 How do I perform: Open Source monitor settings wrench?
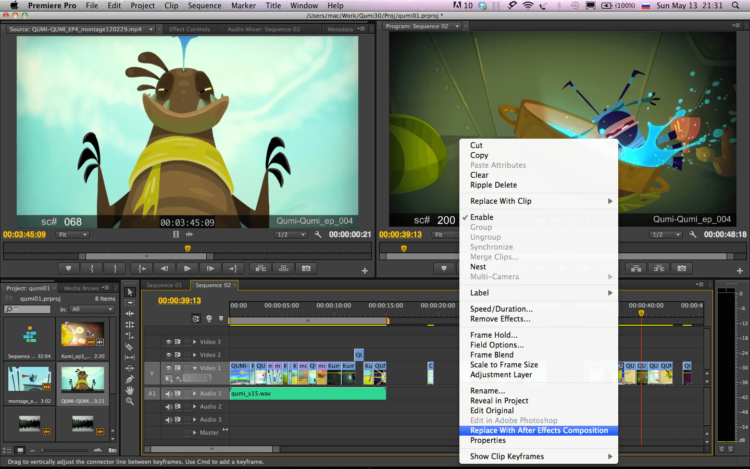[318, 235]
